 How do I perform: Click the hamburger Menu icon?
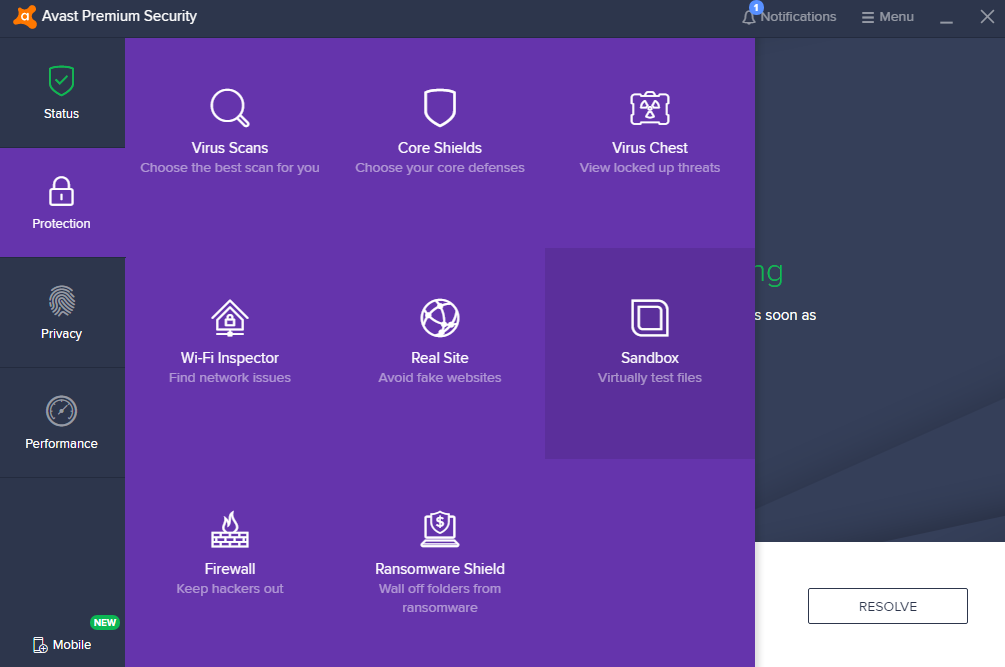pyautogui.click(x=868, y=17)
